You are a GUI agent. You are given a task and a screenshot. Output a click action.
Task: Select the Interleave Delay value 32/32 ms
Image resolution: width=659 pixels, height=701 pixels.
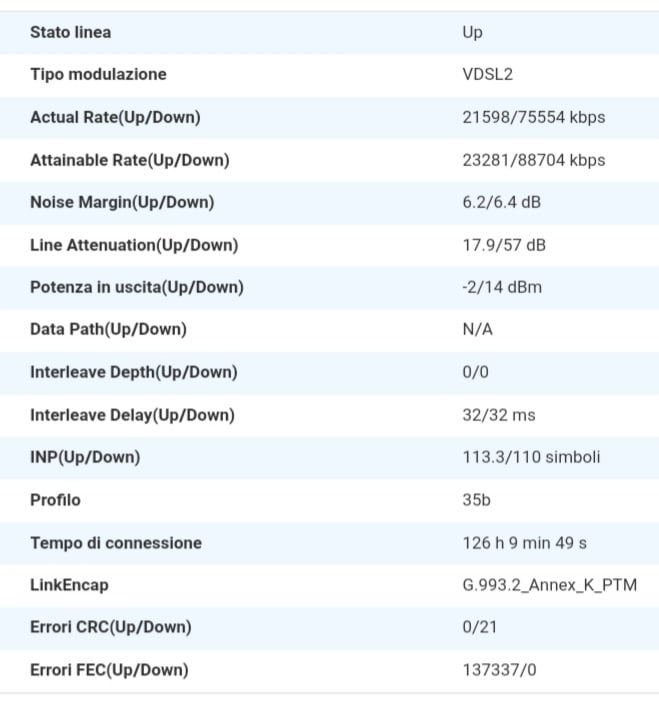pos(499,415)
